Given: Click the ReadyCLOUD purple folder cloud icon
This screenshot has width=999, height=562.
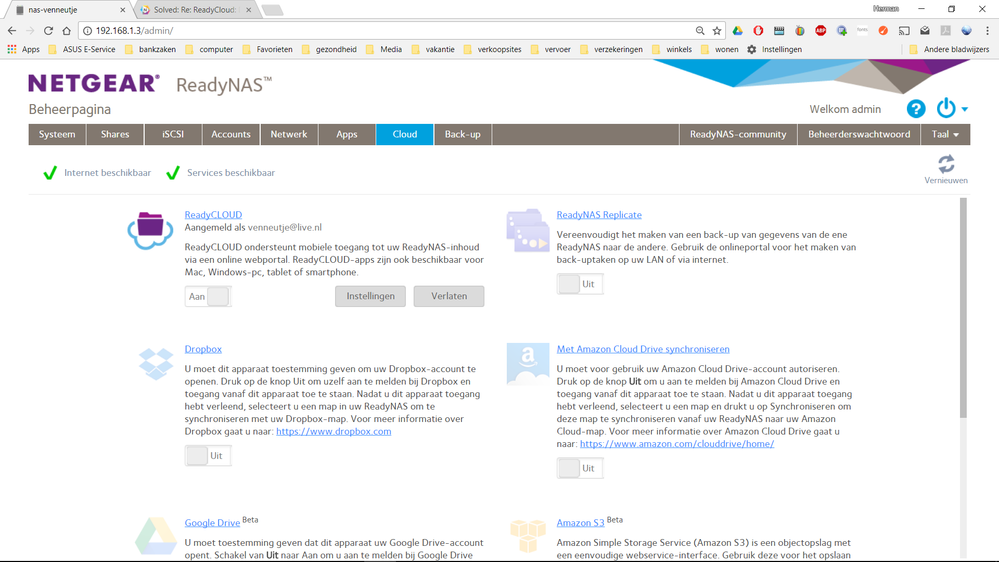Looking at the screenshot, I should click(150, 230).
